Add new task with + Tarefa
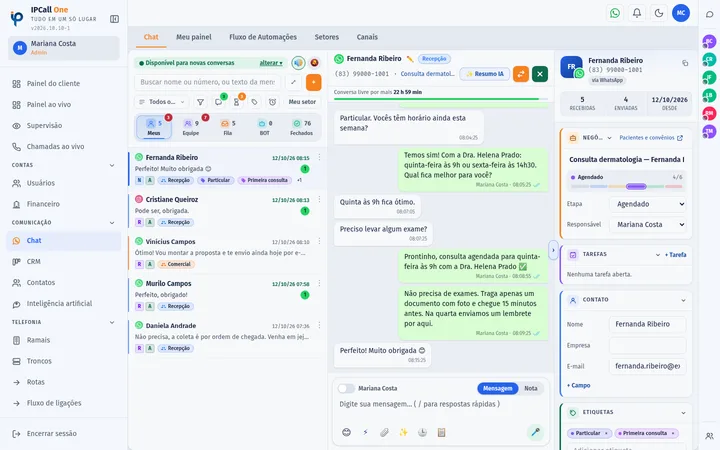 [675, 254]
